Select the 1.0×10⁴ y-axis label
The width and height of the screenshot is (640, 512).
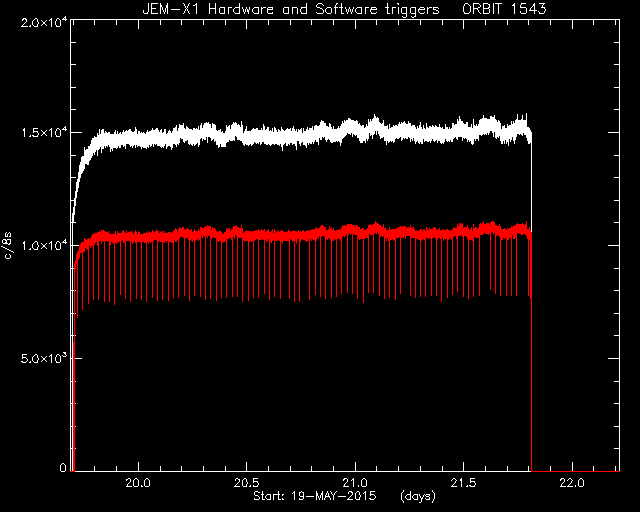point(44,245)
